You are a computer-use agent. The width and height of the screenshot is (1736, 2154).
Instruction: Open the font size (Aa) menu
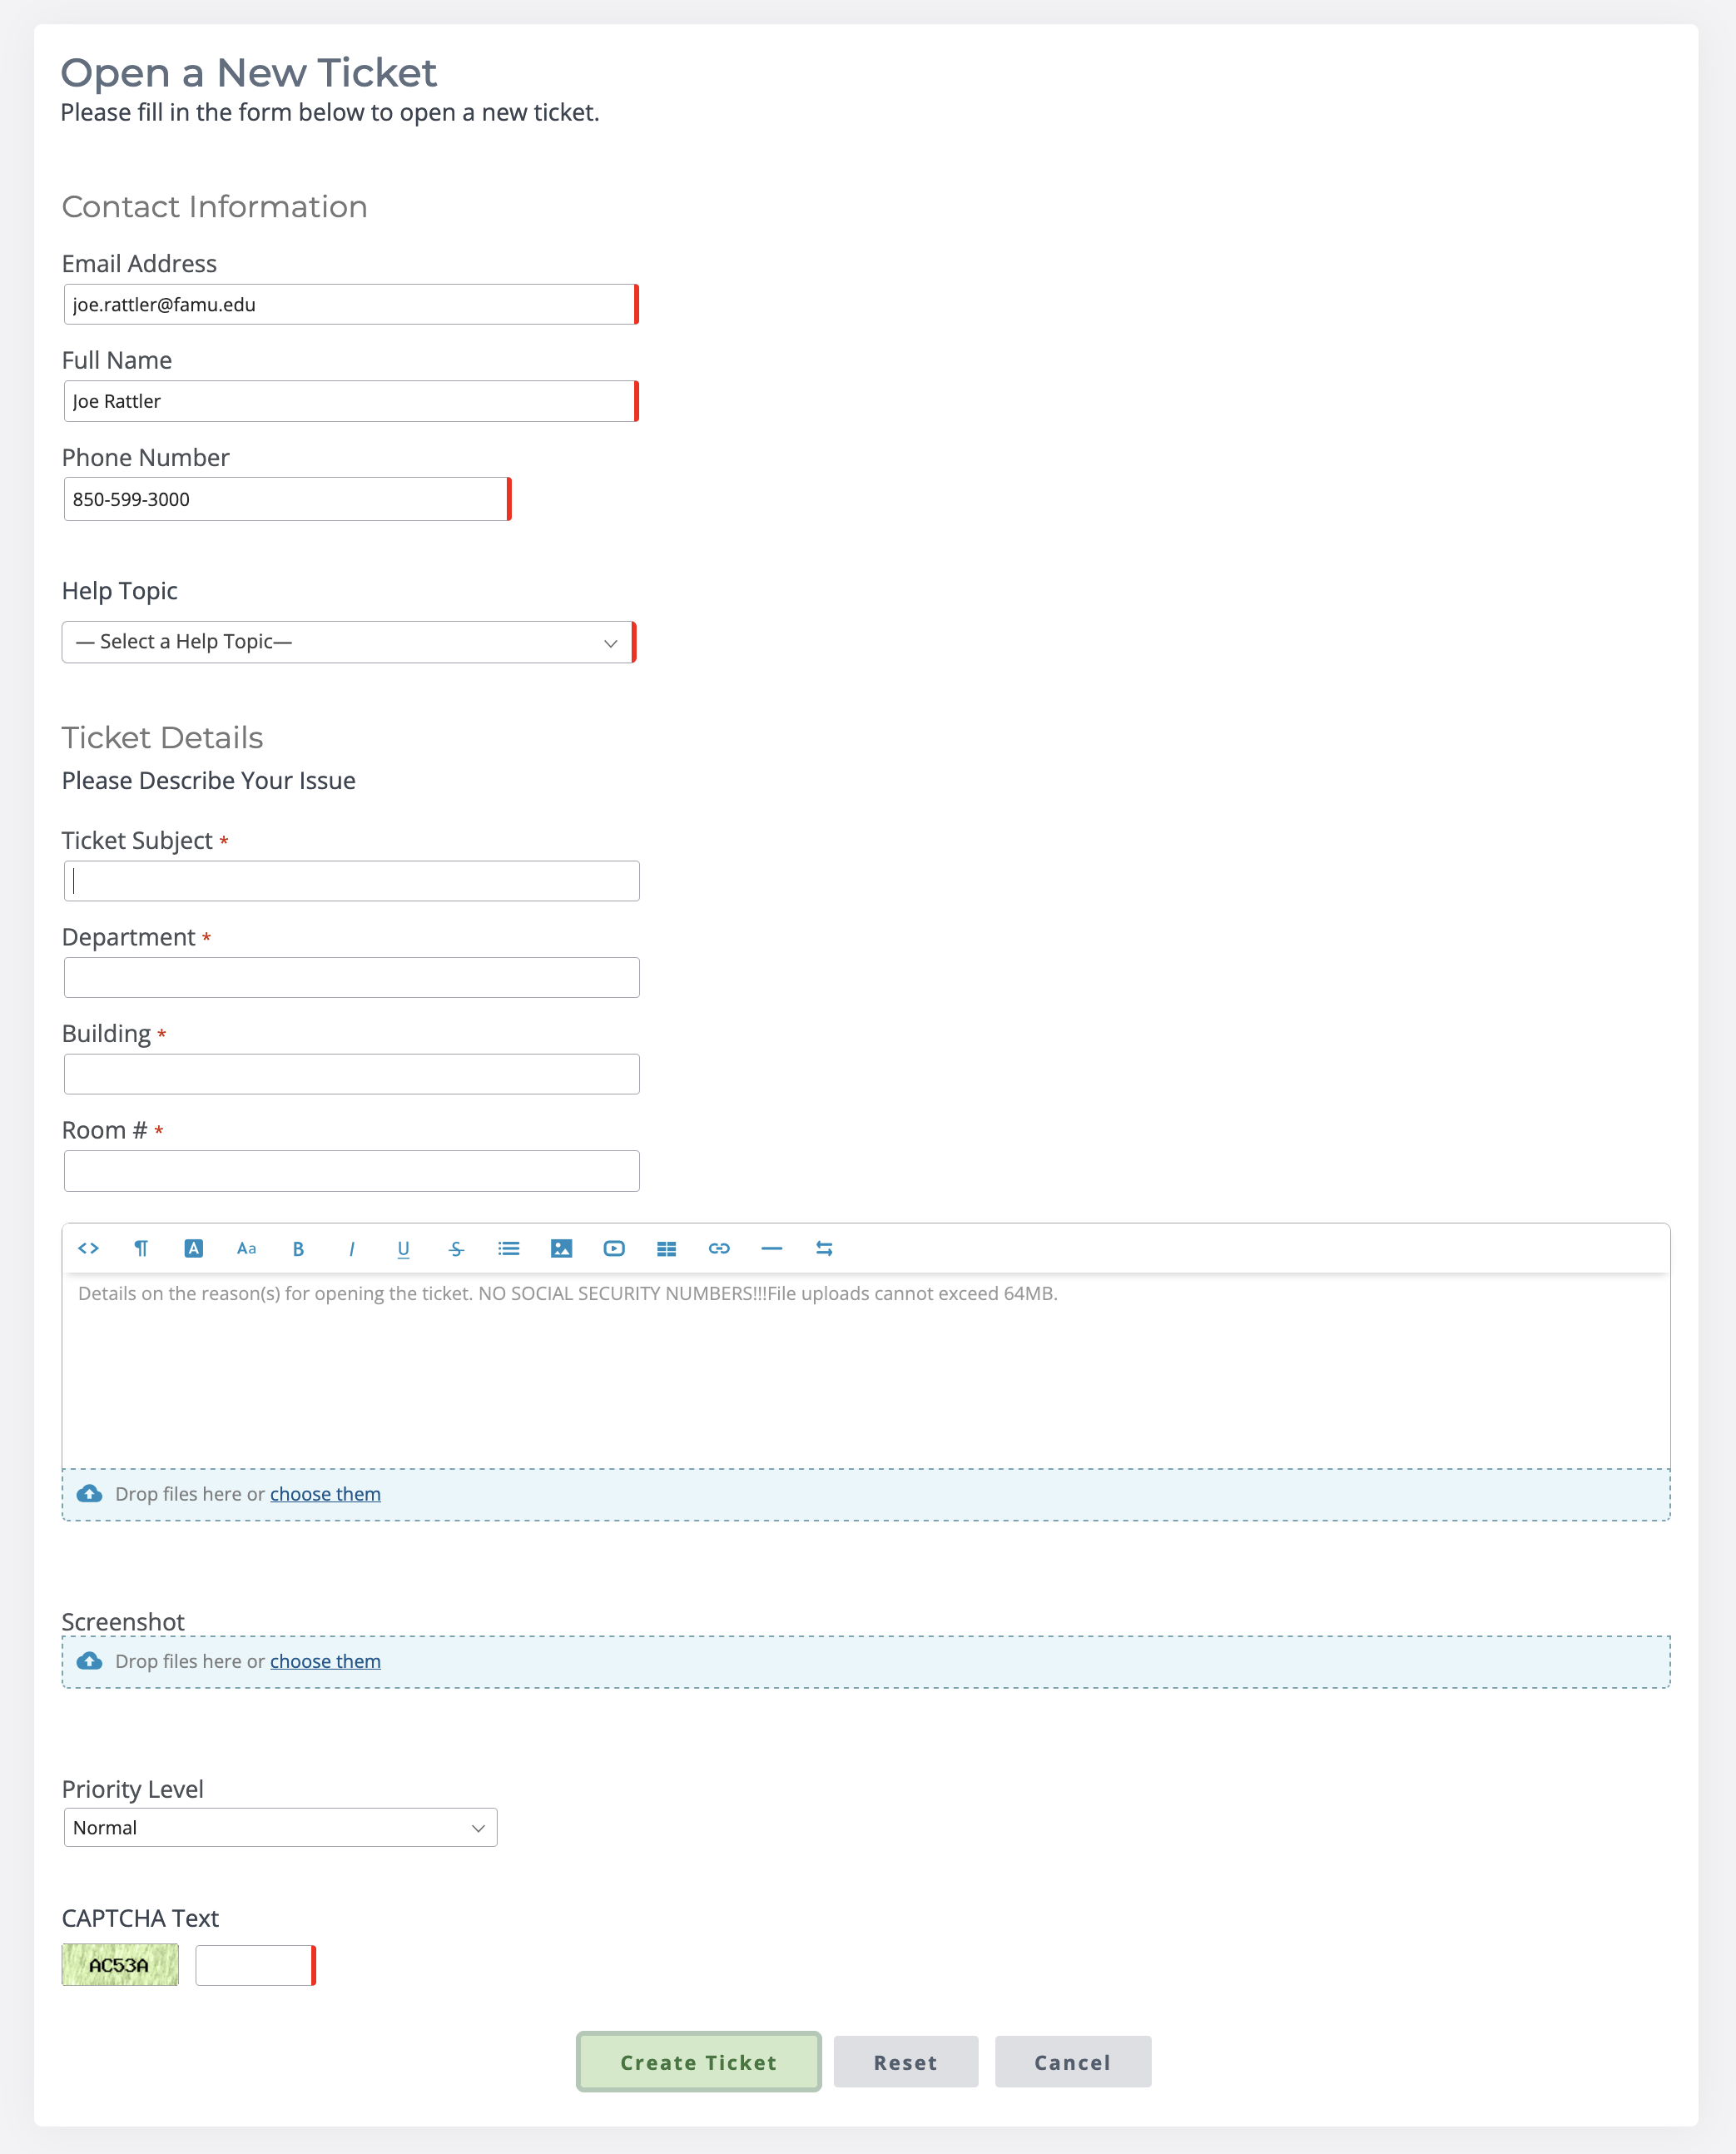pos(246,1248)
